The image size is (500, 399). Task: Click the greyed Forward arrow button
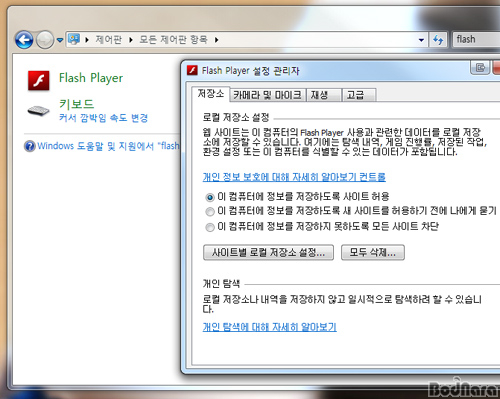tap(45, 40)
